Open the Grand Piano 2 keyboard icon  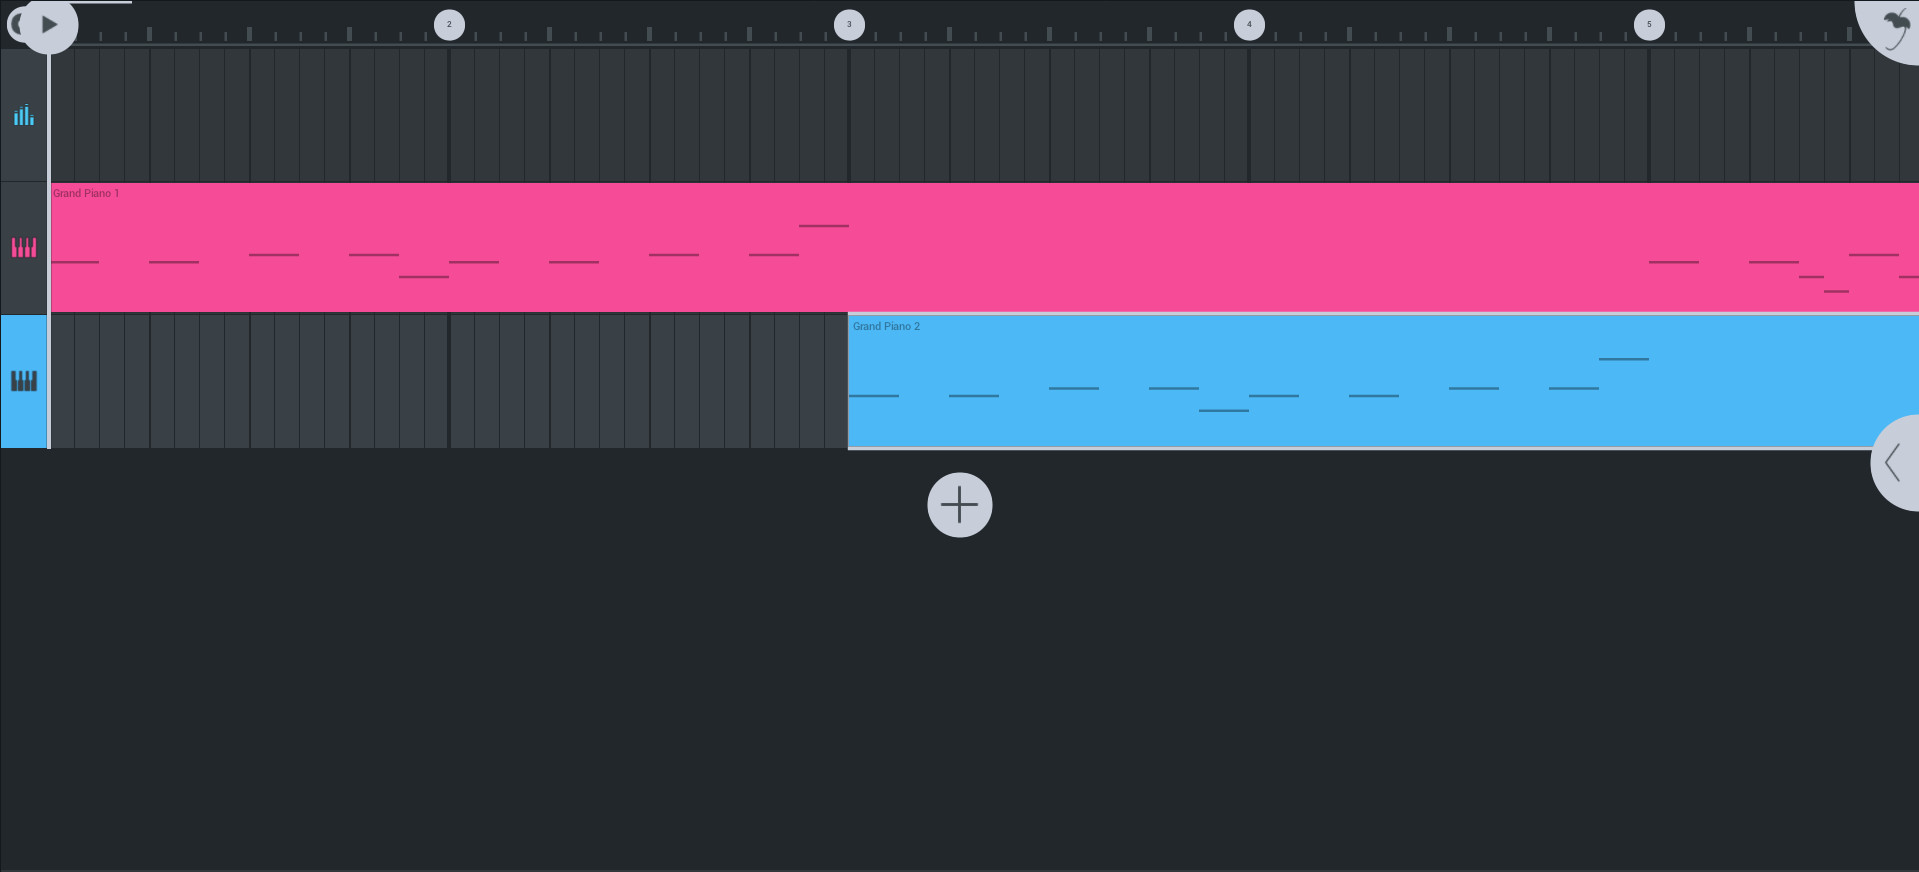click(24, 381)
